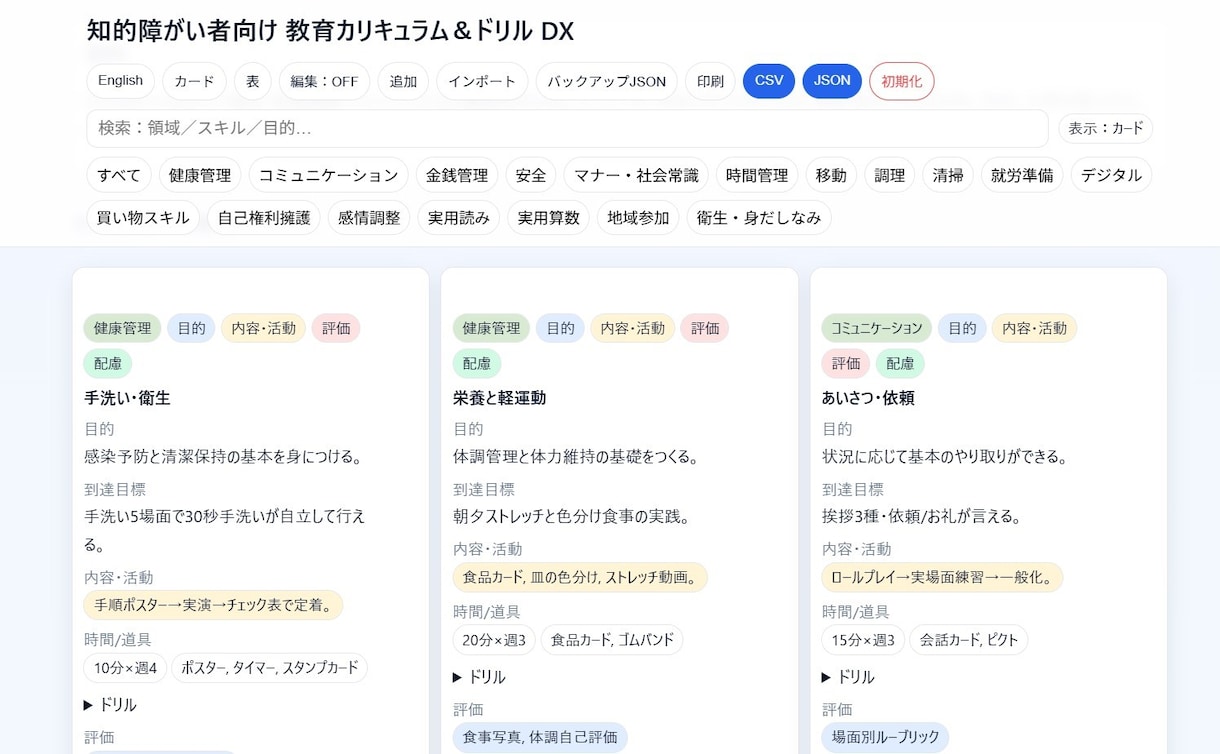The height and width of the screenshot is (754, 1220).
Task: Filter by 金銭管理 category
Action: pos(457,175)
